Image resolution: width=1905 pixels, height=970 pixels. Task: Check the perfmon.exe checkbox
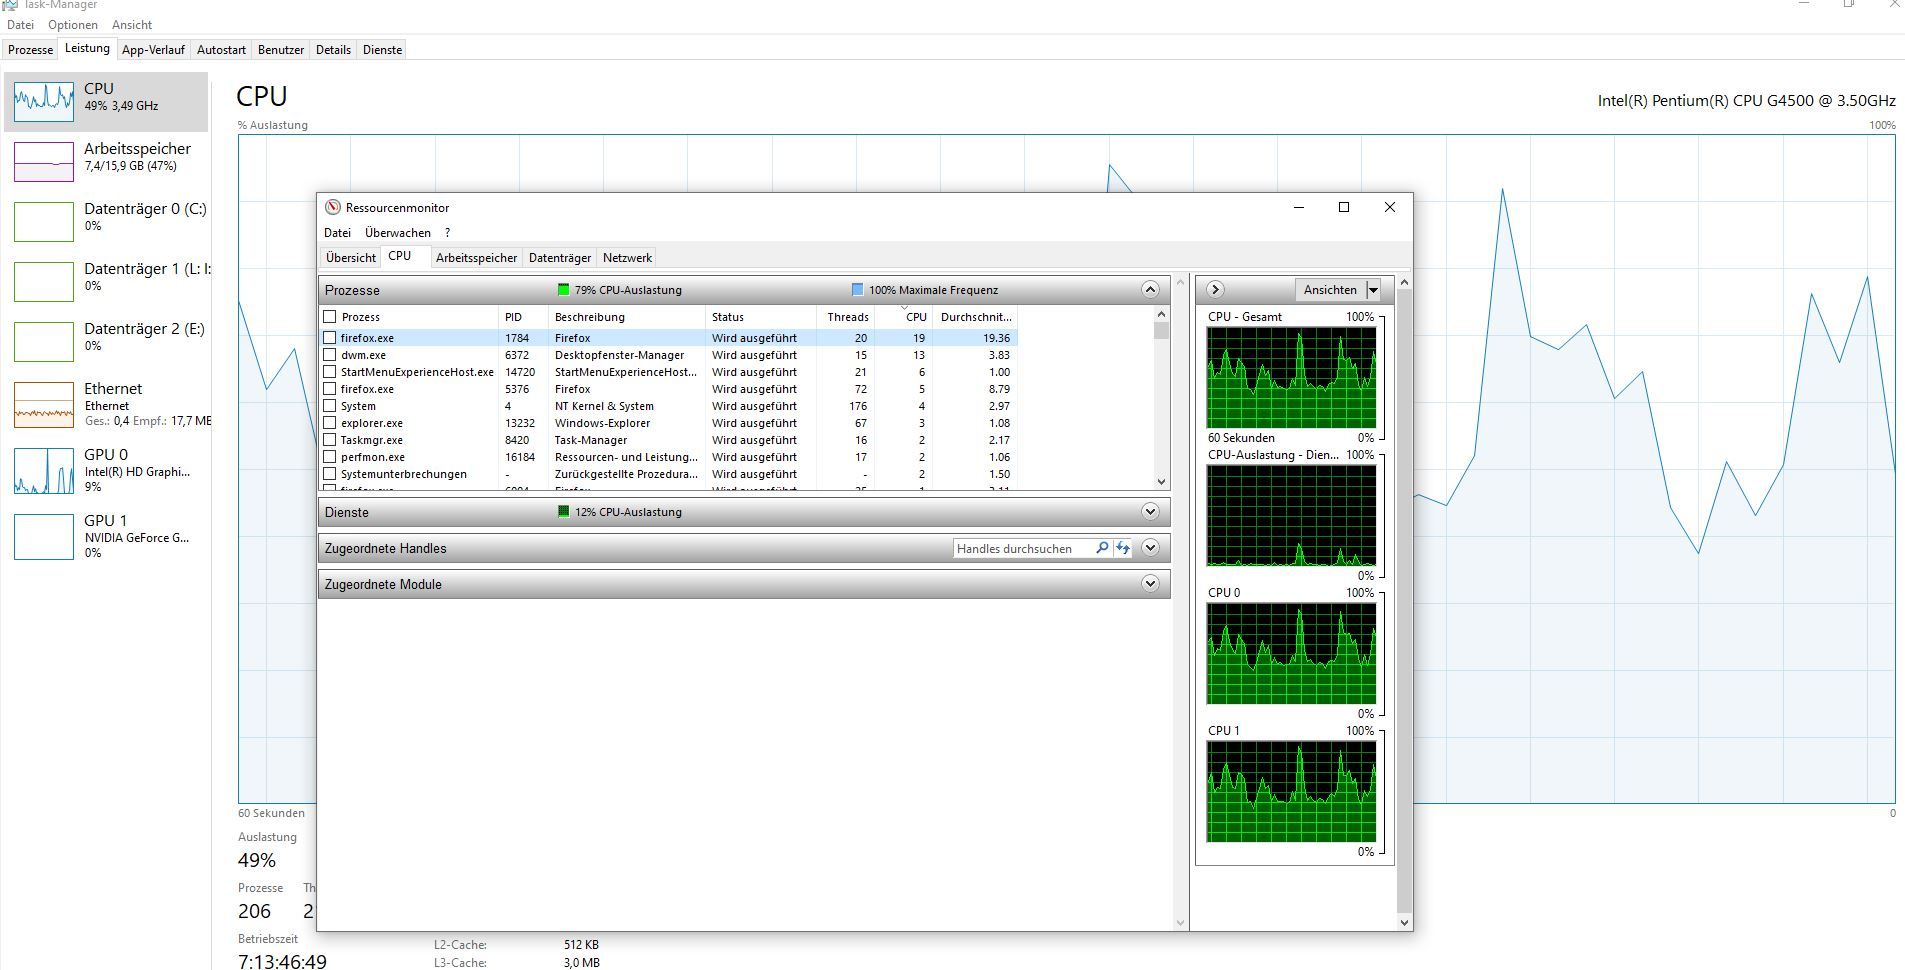(330, 457)
